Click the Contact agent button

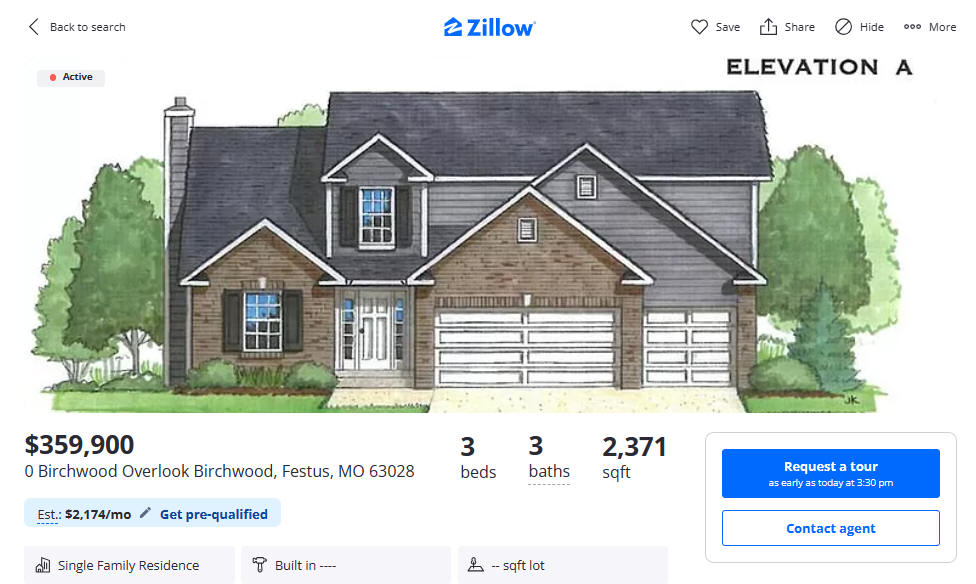(830, 528)
